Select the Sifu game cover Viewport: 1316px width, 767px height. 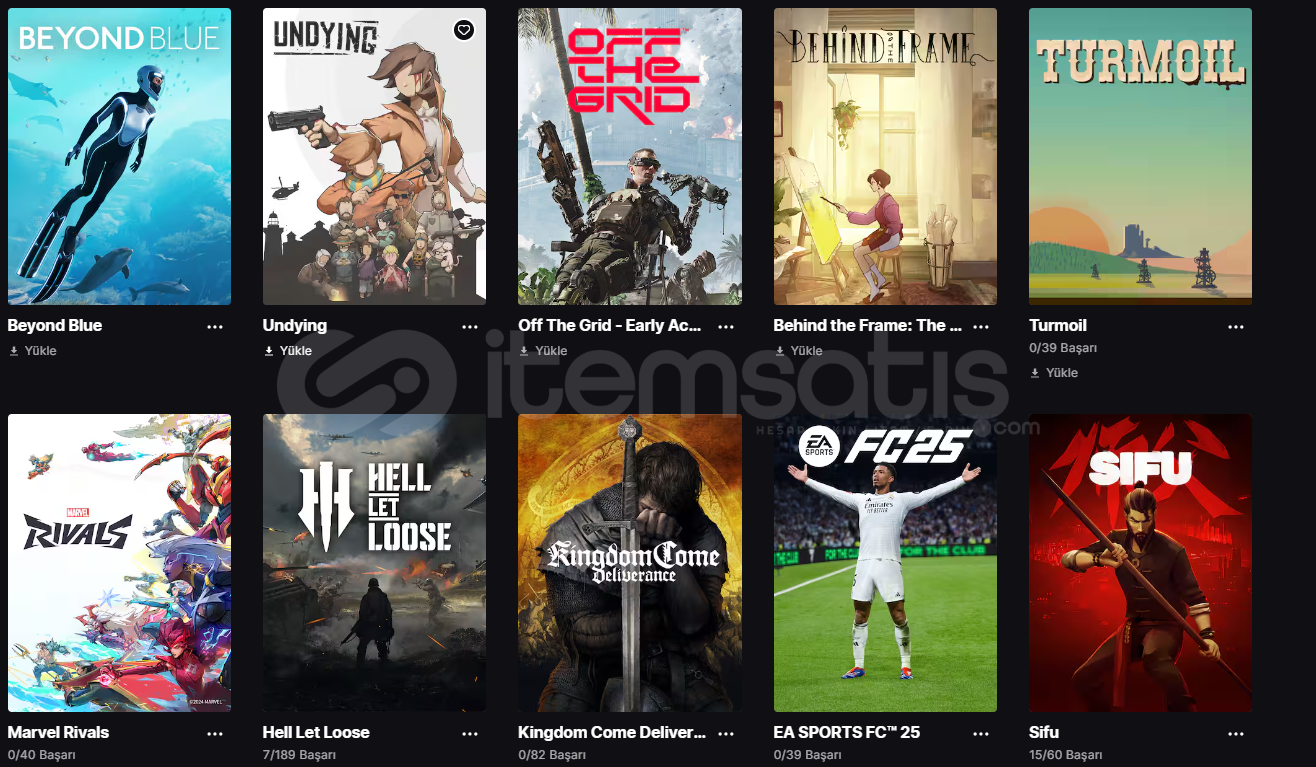1140,563
